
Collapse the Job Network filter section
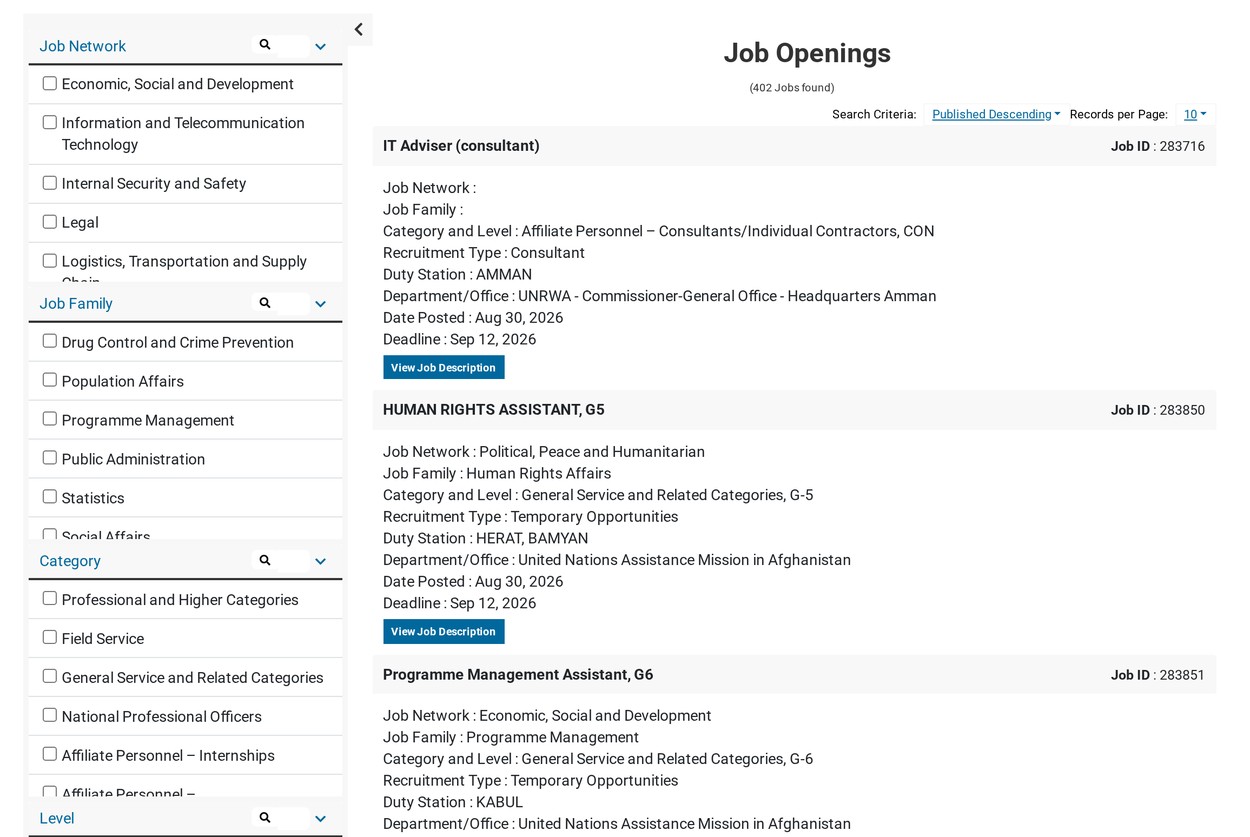point(320,47)
